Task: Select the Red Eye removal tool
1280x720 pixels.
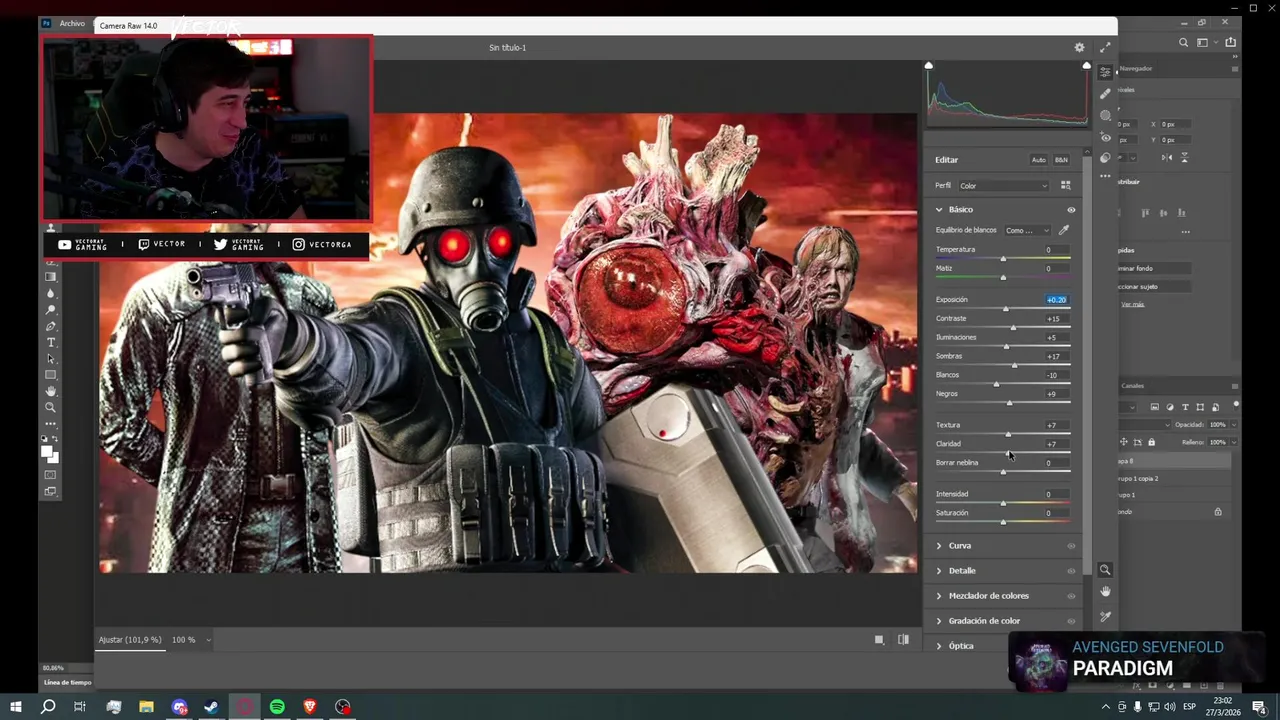Action: pyautogui.click(x=1105, y=138)
